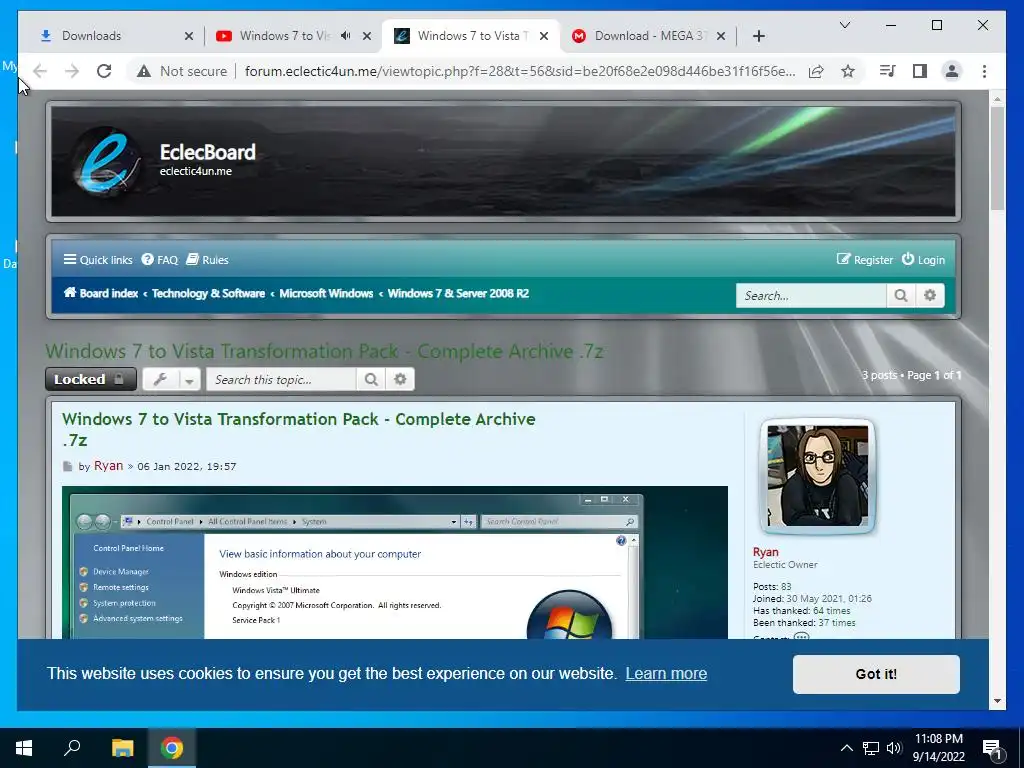The height and width of the screenshot is (768, 1024).
Task: Open the FAQ link
Action: [x=160, y=260]
